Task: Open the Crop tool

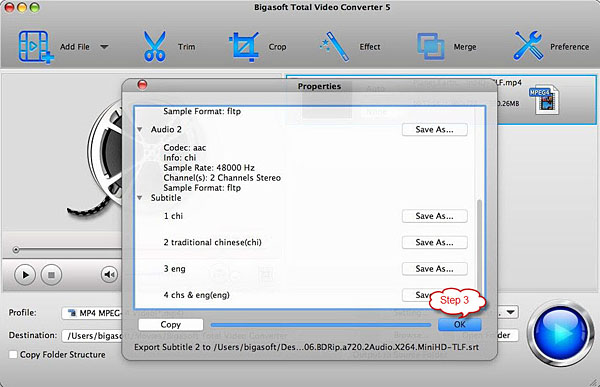Action: pos(244,47)
